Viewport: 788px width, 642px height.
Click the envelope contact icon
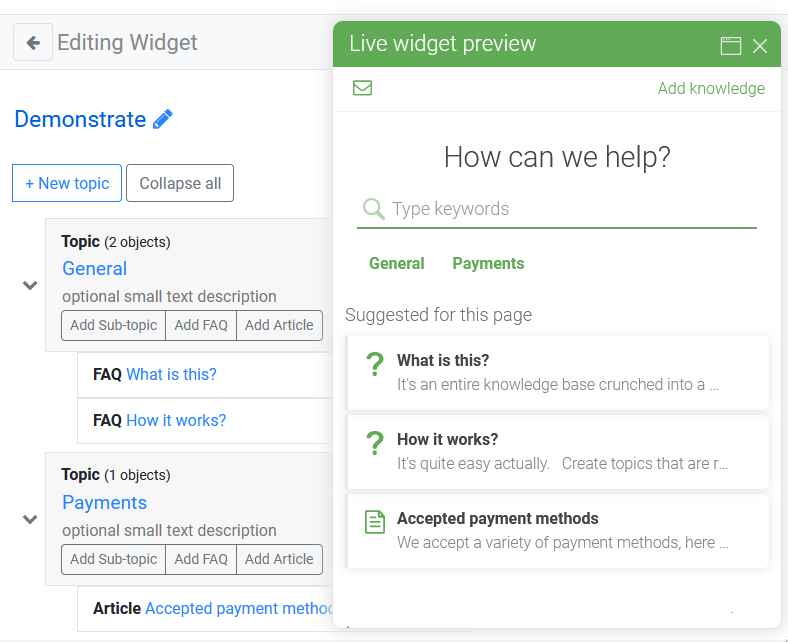pos(362,88)
